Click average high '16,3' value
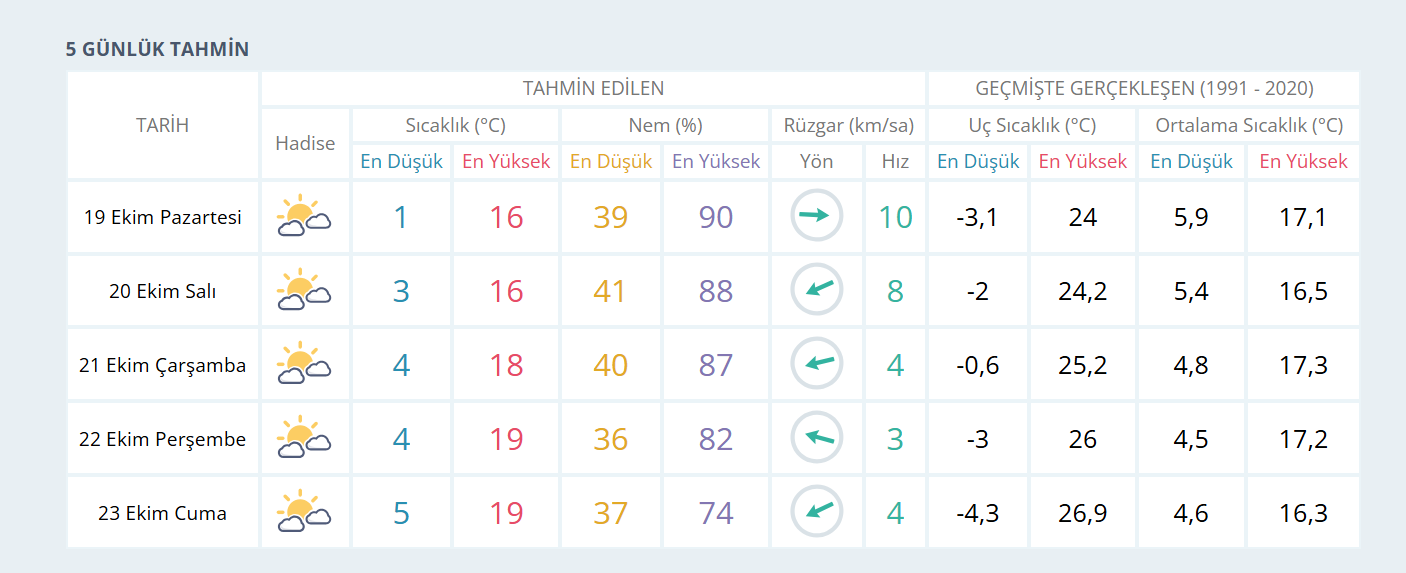Screen dimensions: 1406x573 [x=1303, y=513]
